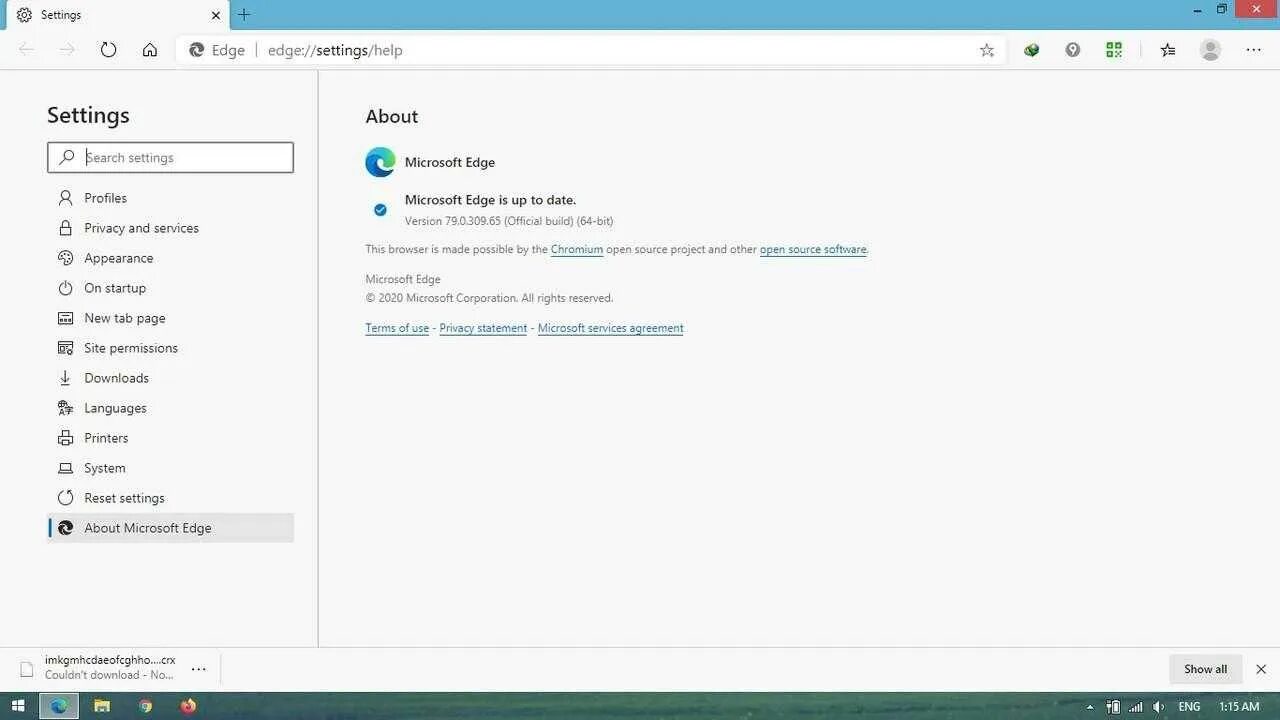Go to Downloads settings
Screen dimensions: 1280x720
[170, 378]
